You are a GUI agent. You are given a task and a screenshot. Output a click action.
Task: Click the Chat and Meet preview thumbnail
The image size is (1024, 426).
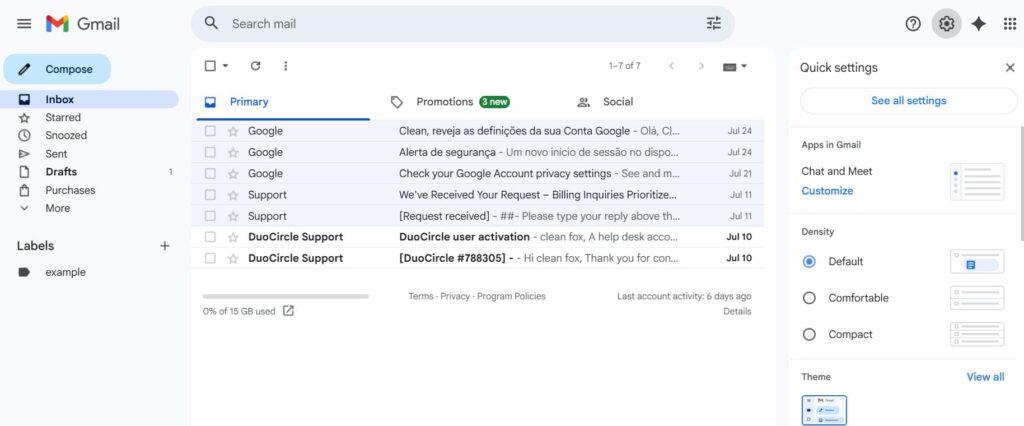977,182
